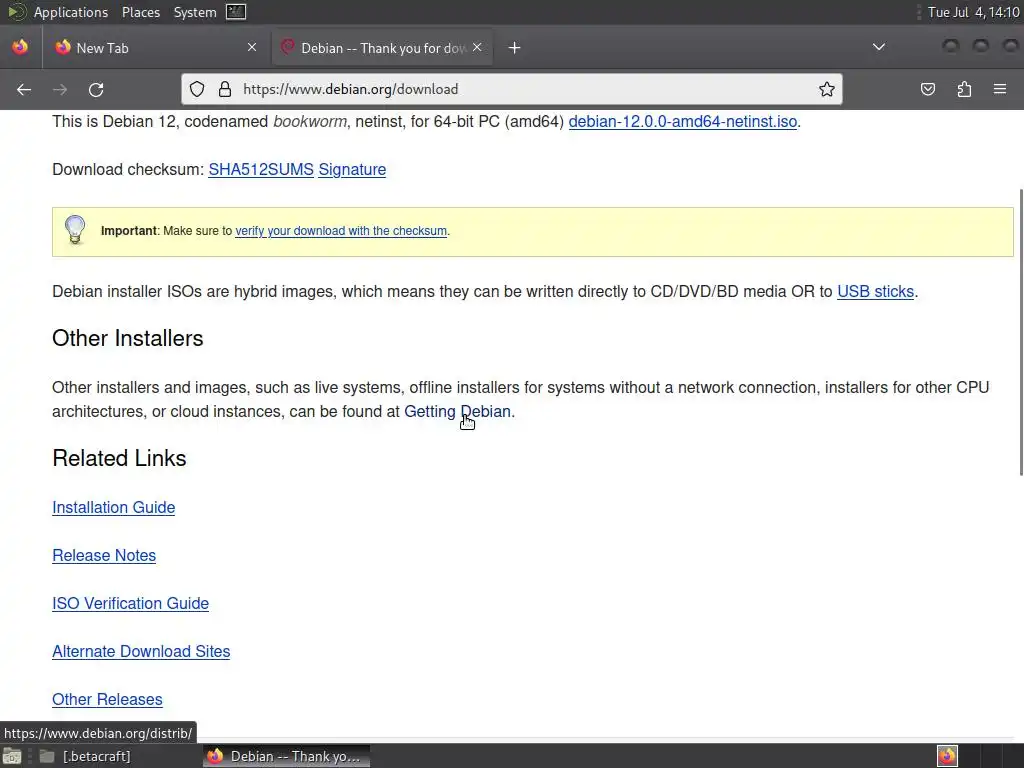Click the Related Links heading
1024x768 pixels.
[x=120, y=458]
